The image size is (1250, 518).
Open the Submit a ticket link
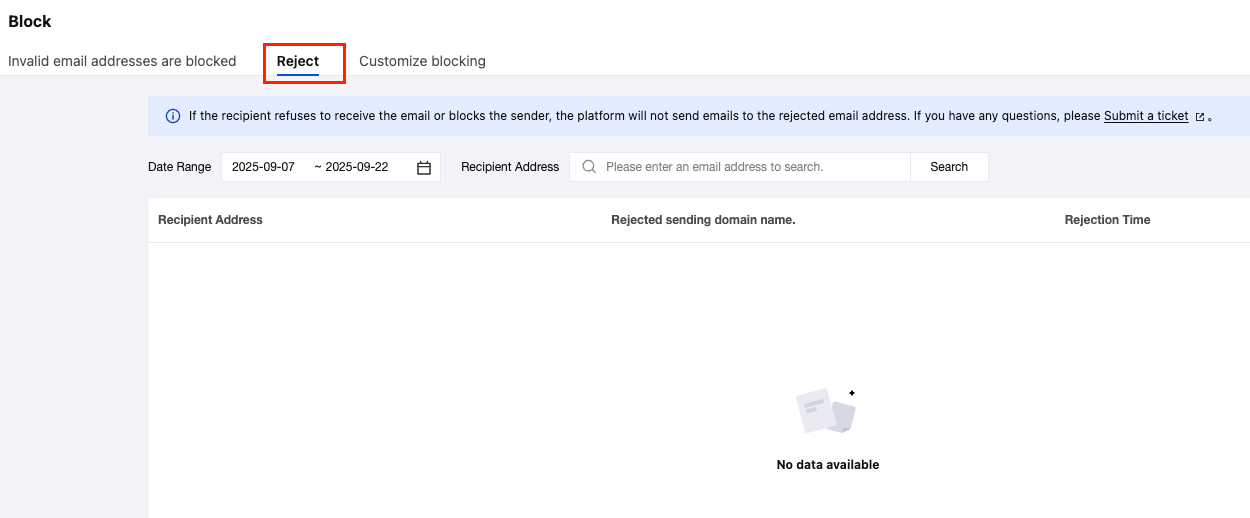tap(1146, 116)
